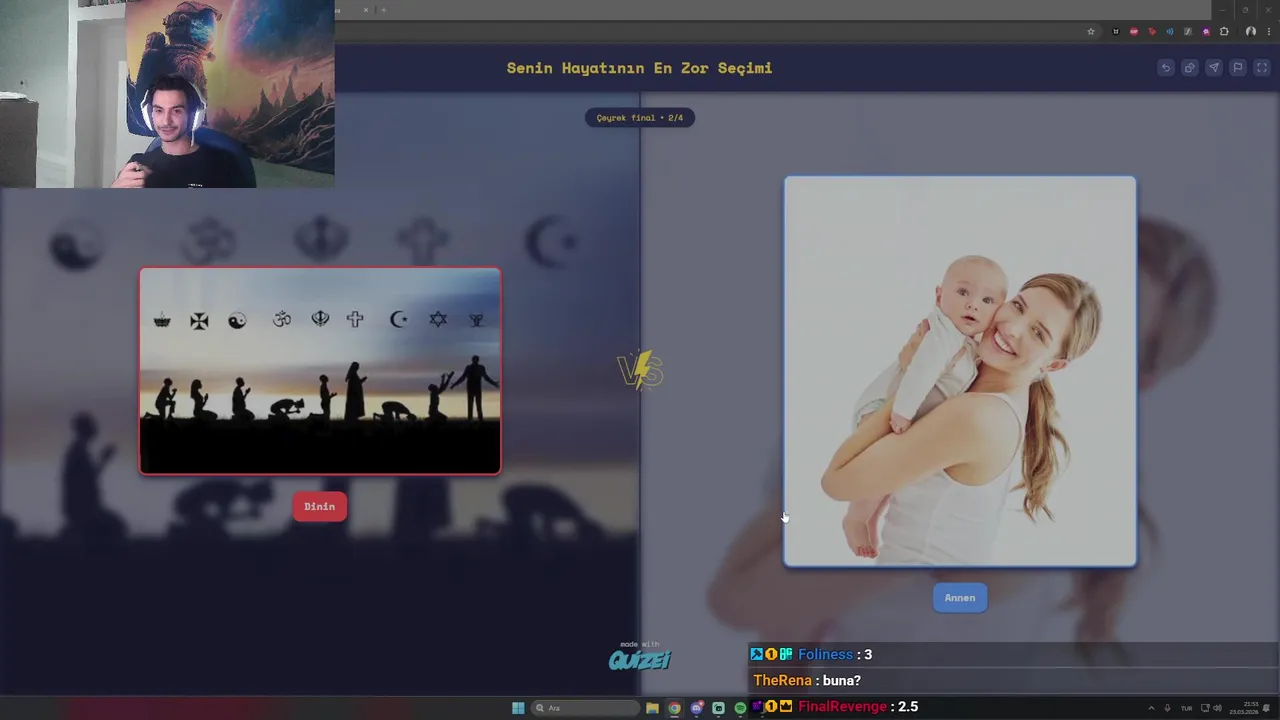Click the microphone tray icon

(x=1167, y=708)
